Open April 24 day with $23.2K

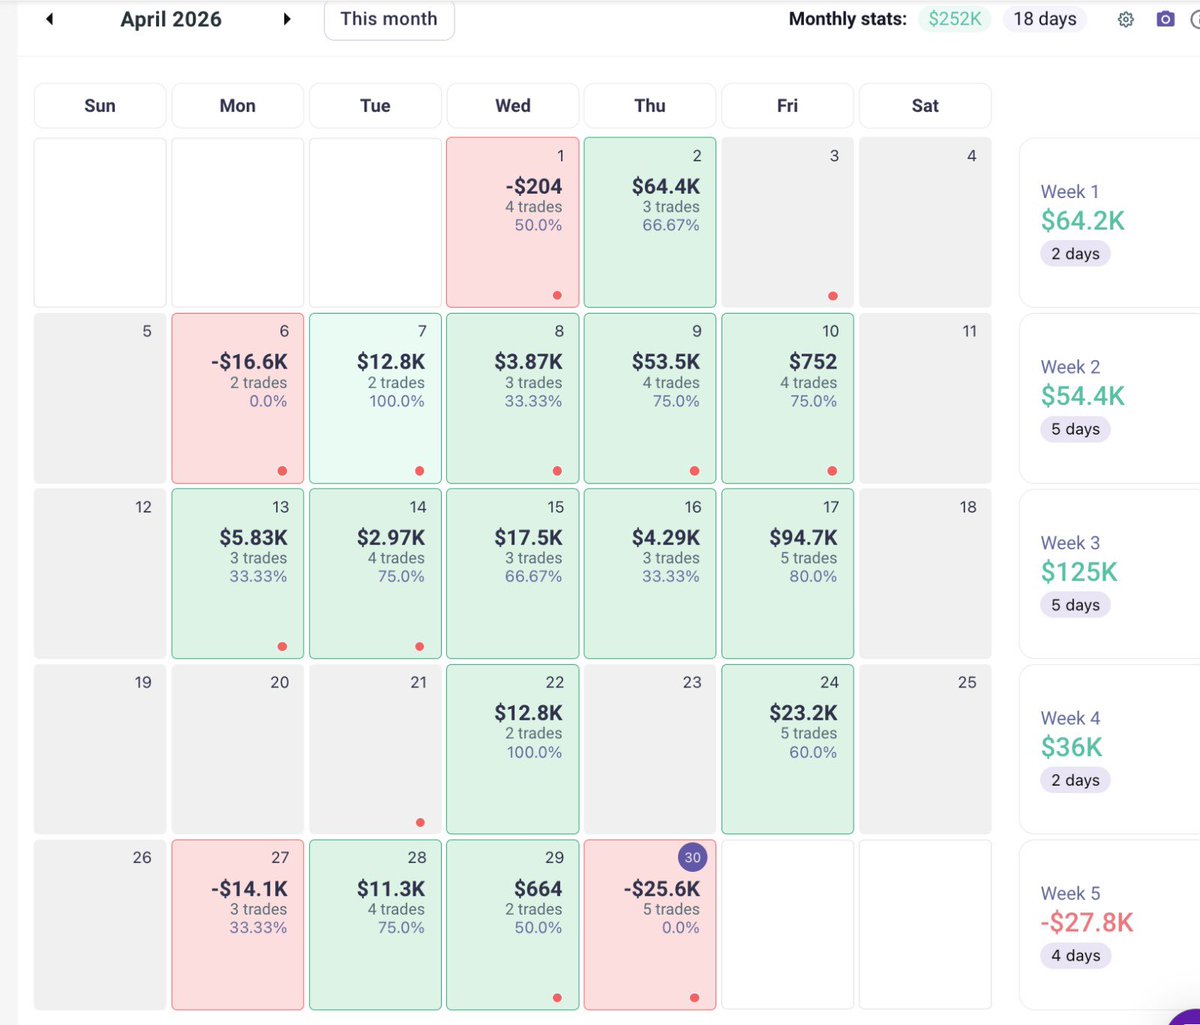(787, 749)
